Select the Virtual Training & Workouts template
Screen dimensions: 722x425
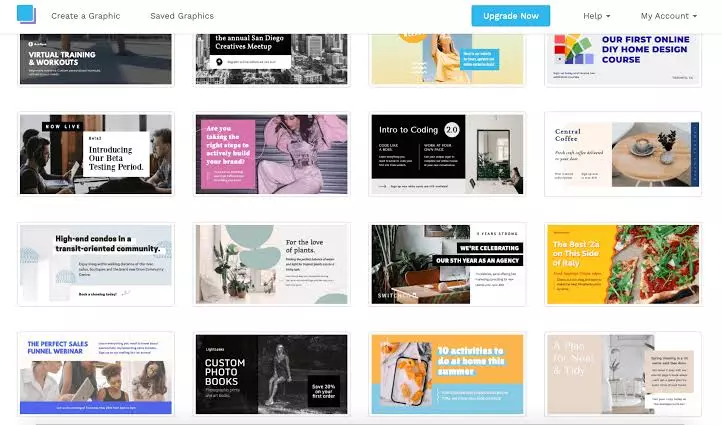[x=96, y=59]
